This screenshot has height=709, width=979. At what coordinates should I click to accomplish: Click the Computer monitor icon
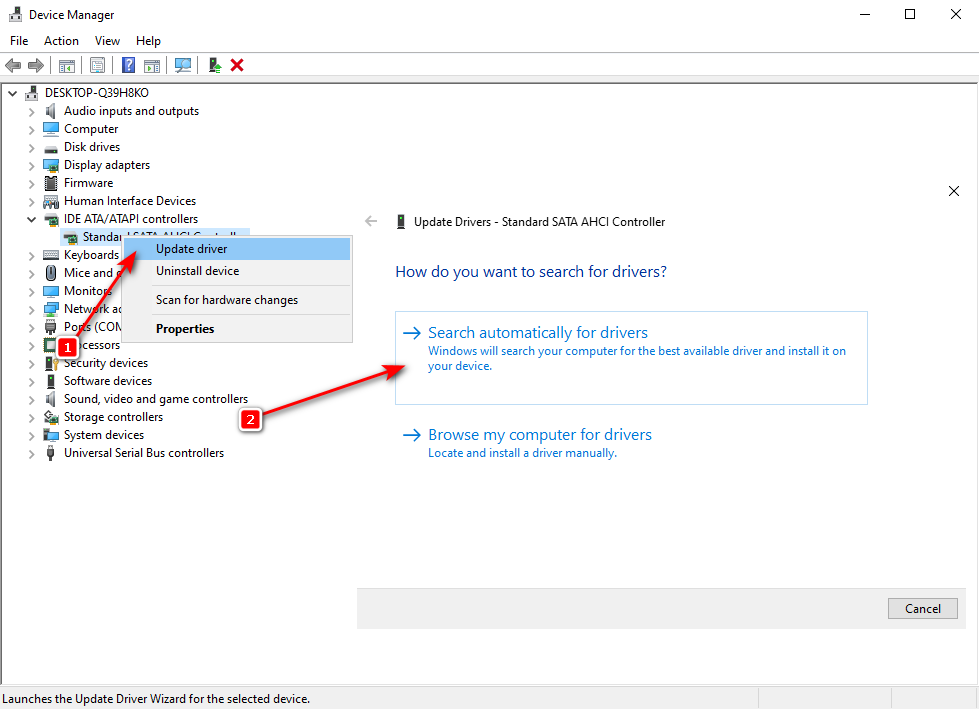coord(51,129)
